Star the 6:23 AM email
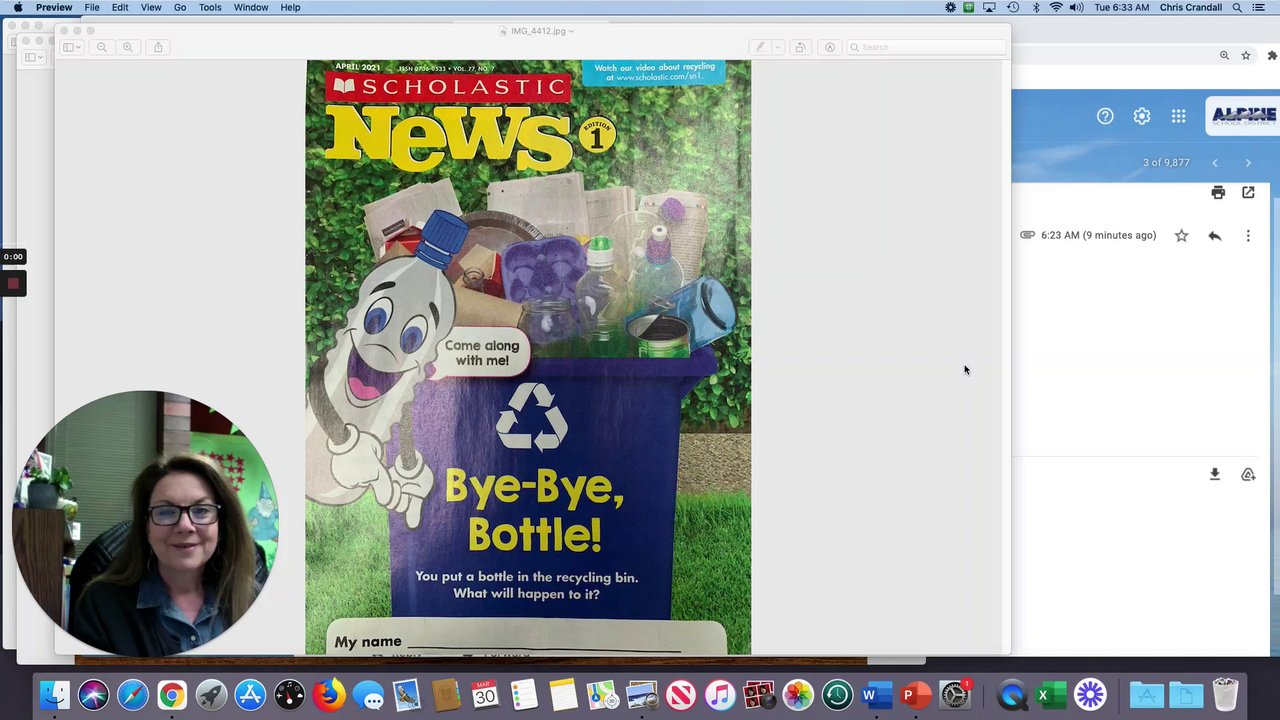This screenshot has height=720, width=1280. [1181, 236]
